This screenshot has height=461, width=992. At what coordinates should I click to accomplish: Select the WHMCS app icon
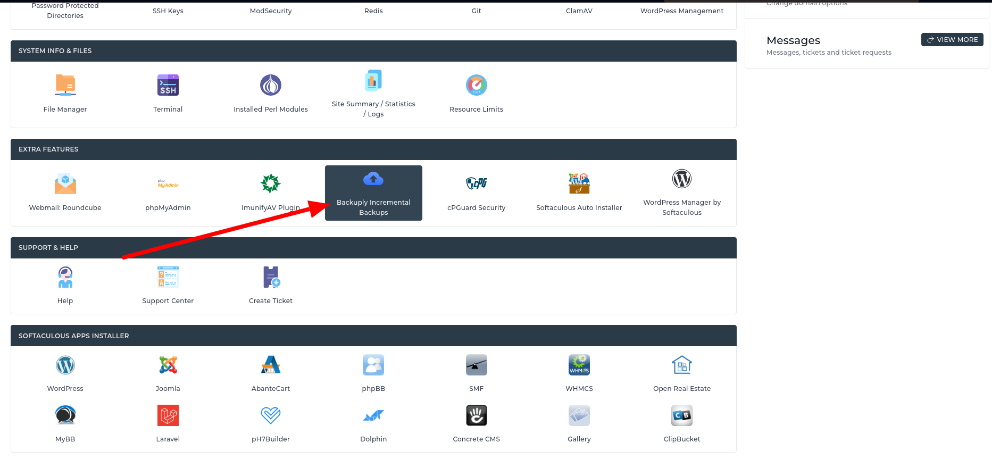point(579,365)
